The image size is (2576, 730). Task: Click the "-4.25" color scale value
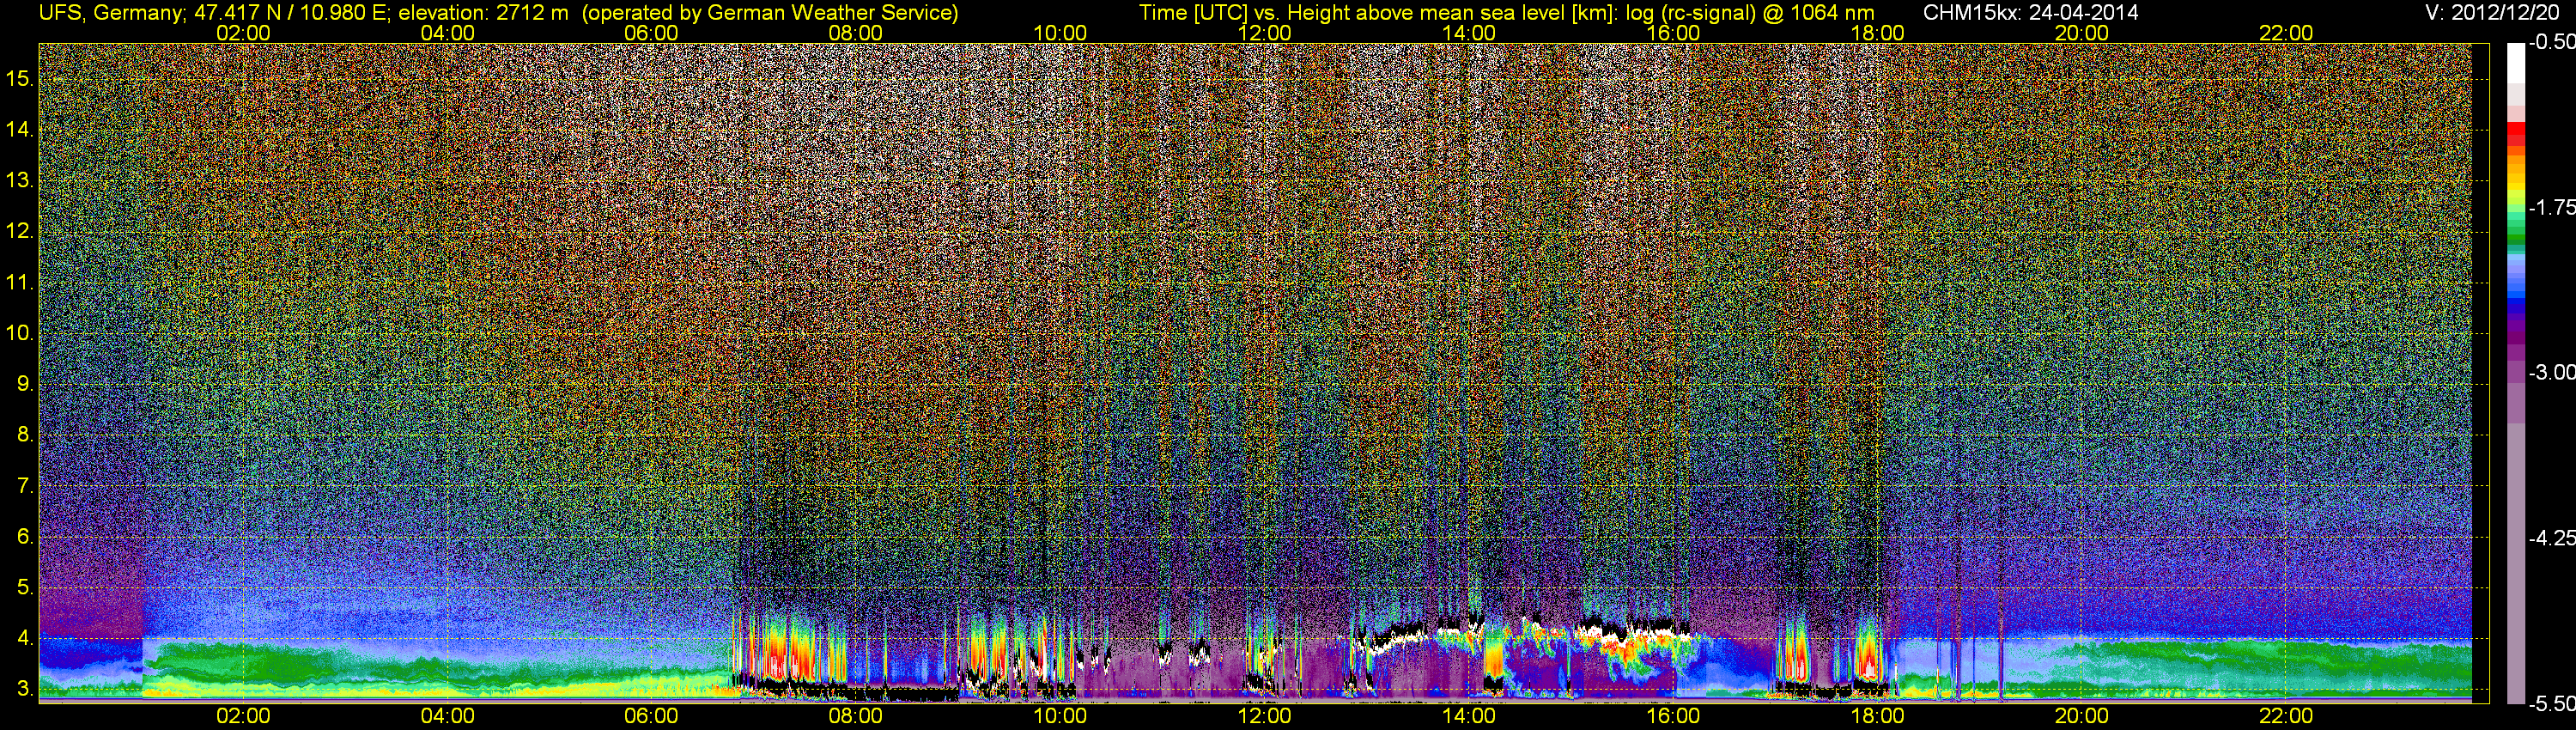tap(2552, 538)
